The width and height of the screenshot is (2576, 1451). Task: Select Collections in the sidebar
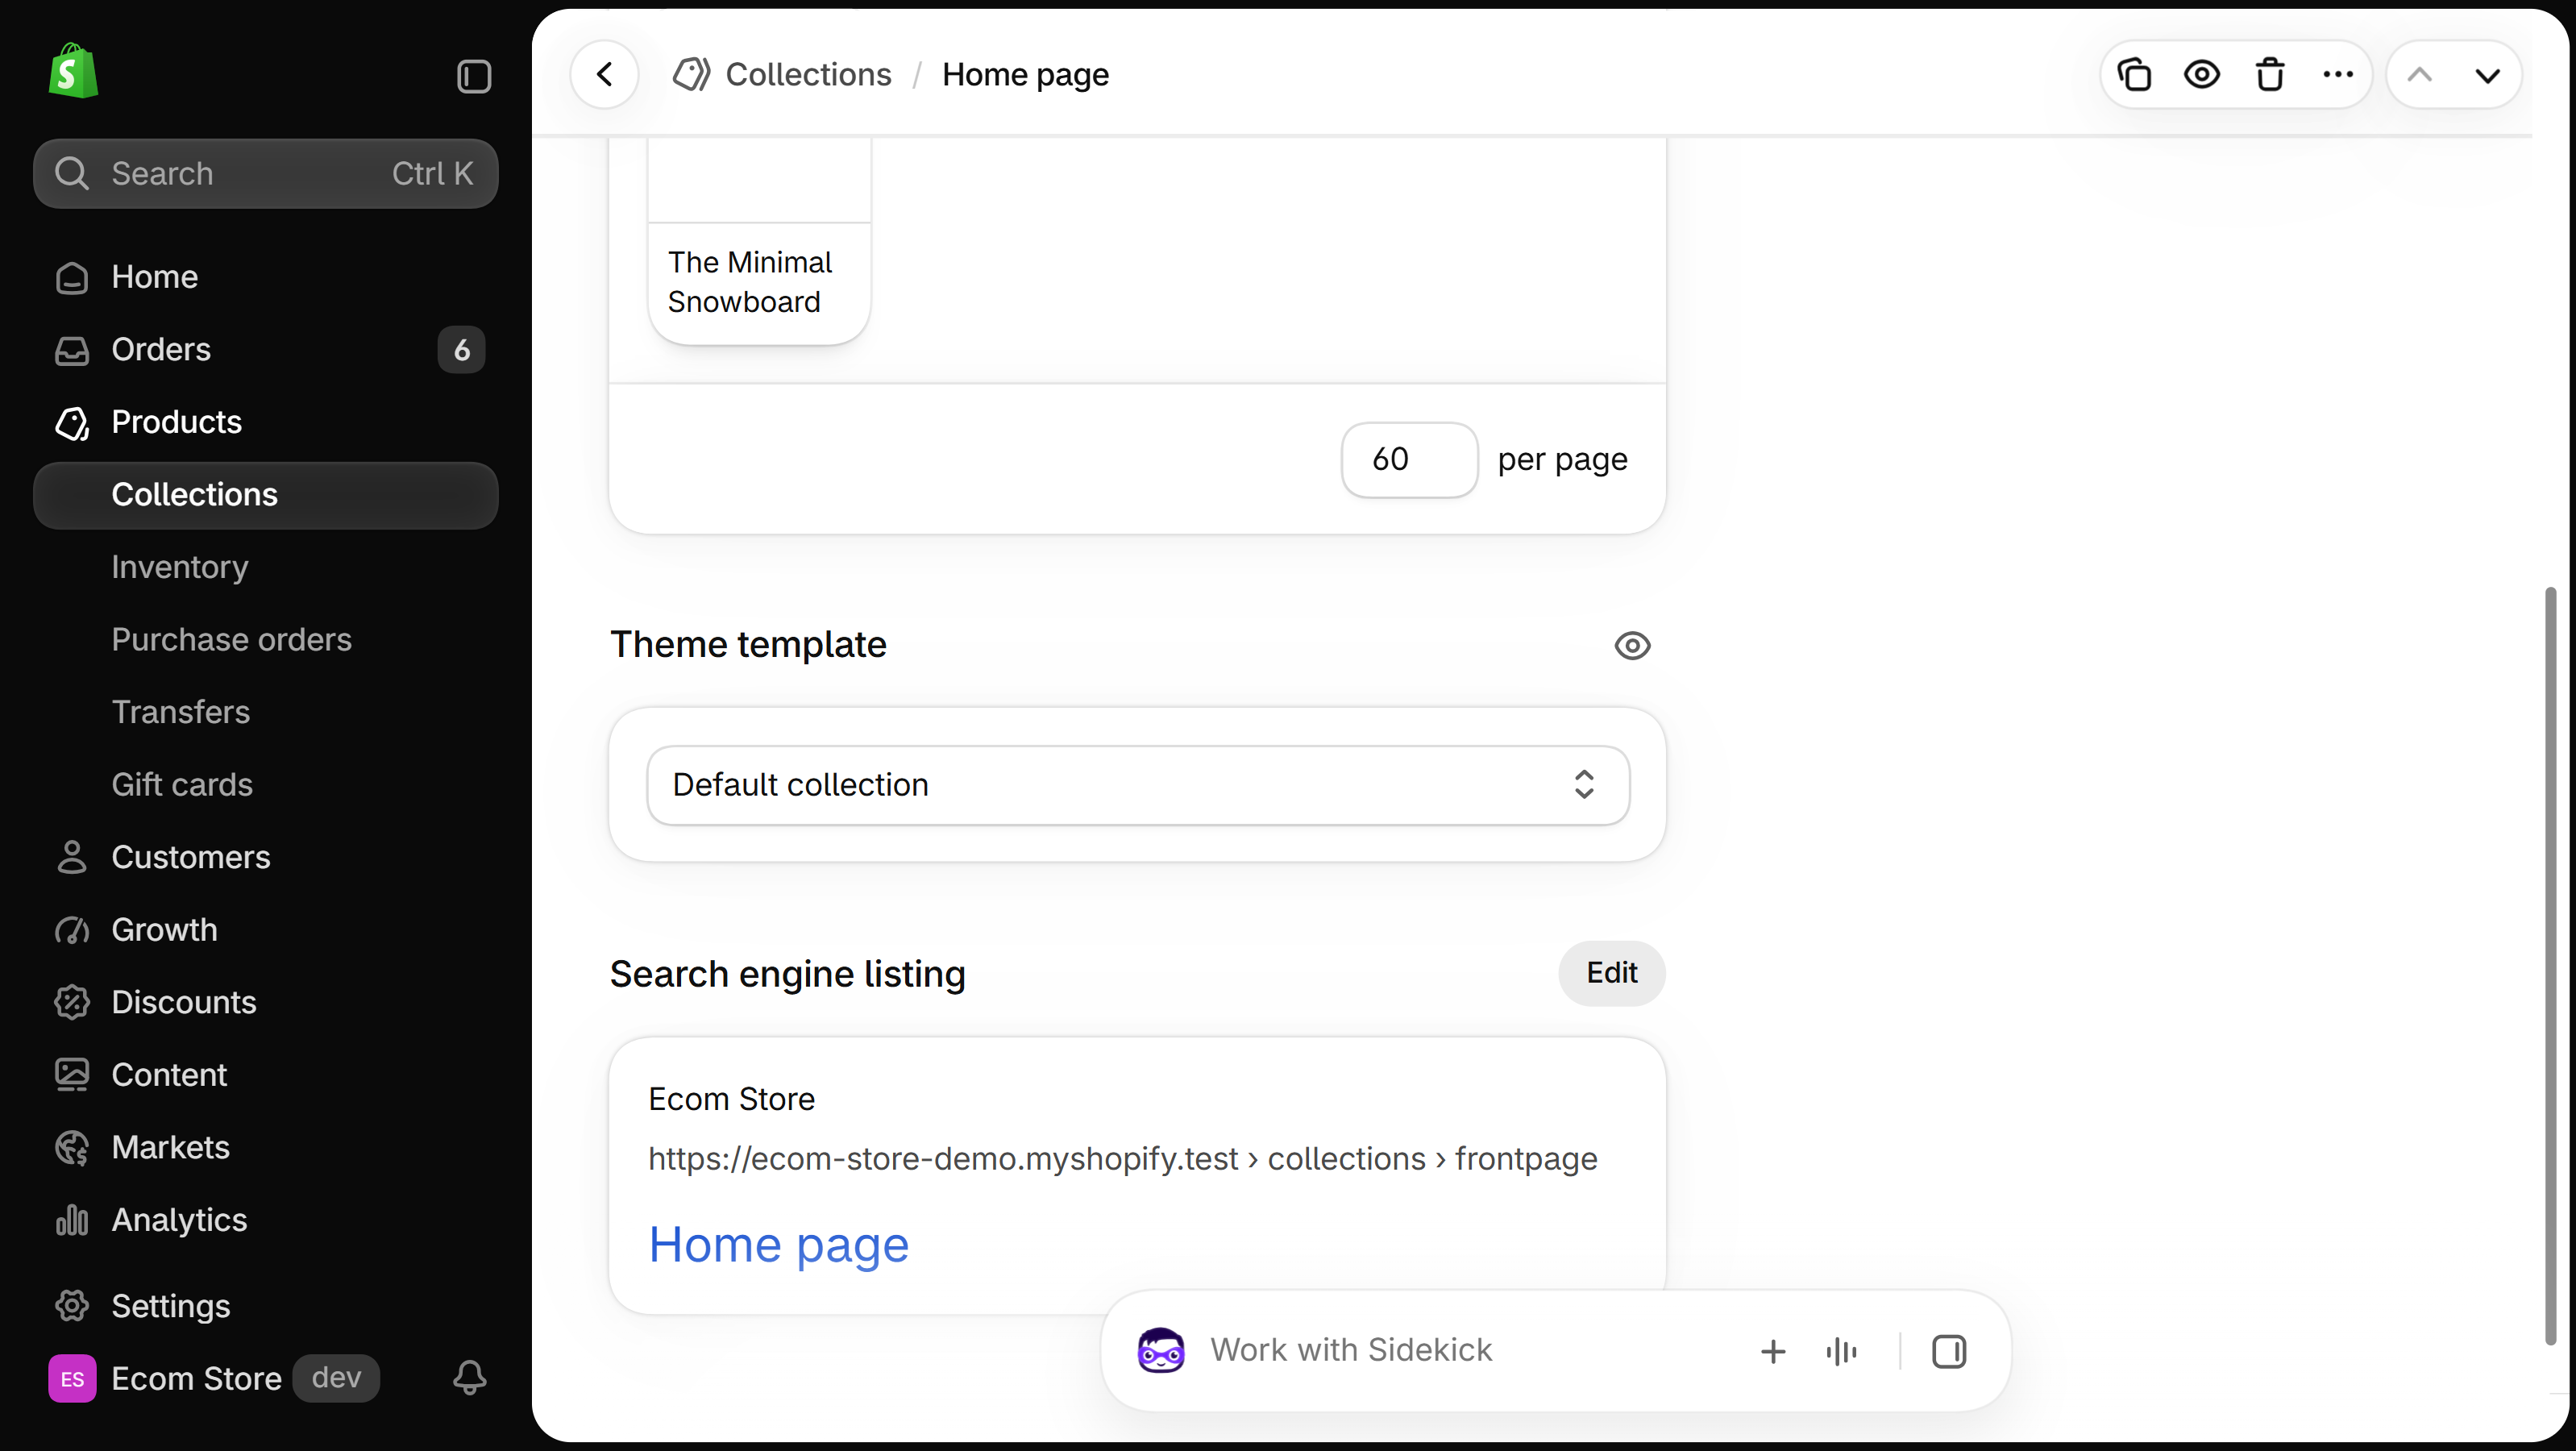click(x=266, y=495)
